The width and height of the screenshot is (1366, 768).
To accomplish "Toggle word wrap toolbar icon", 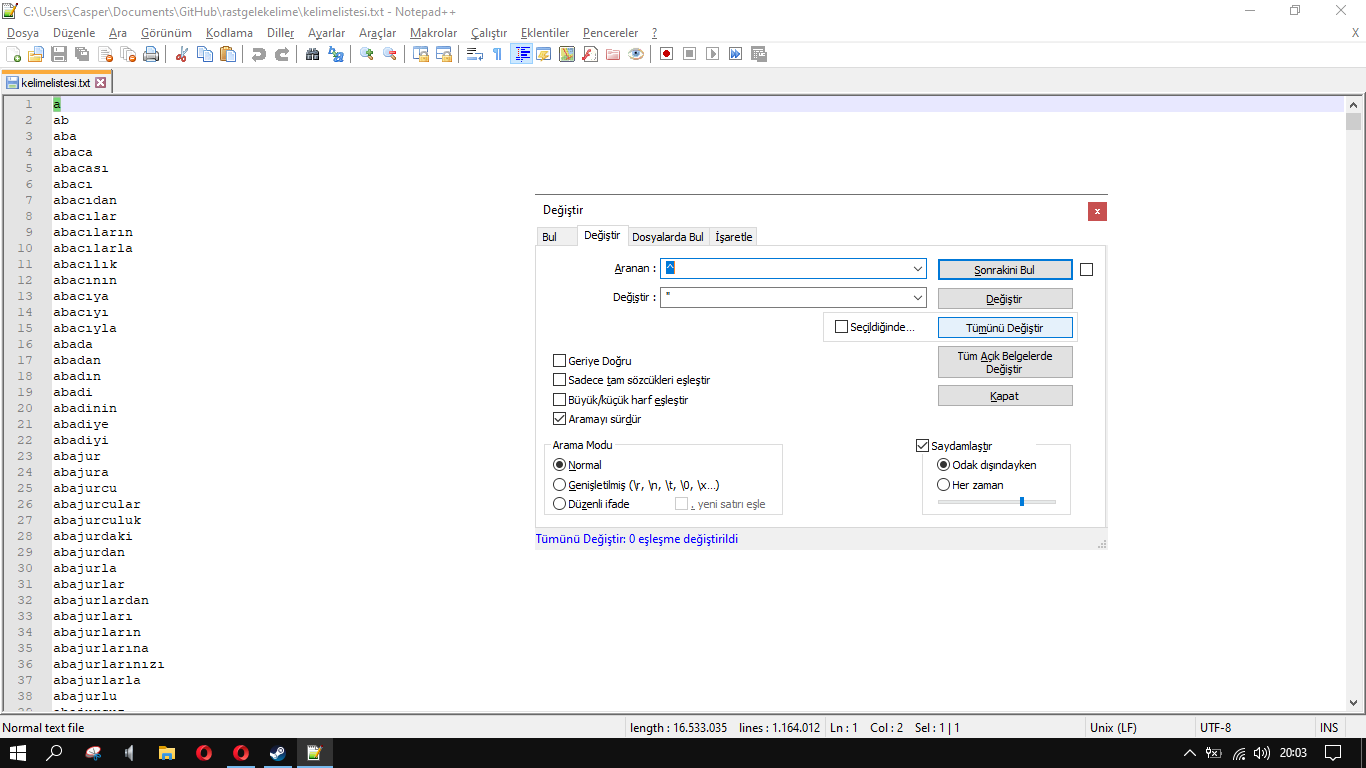I will [x=475, y=54].
